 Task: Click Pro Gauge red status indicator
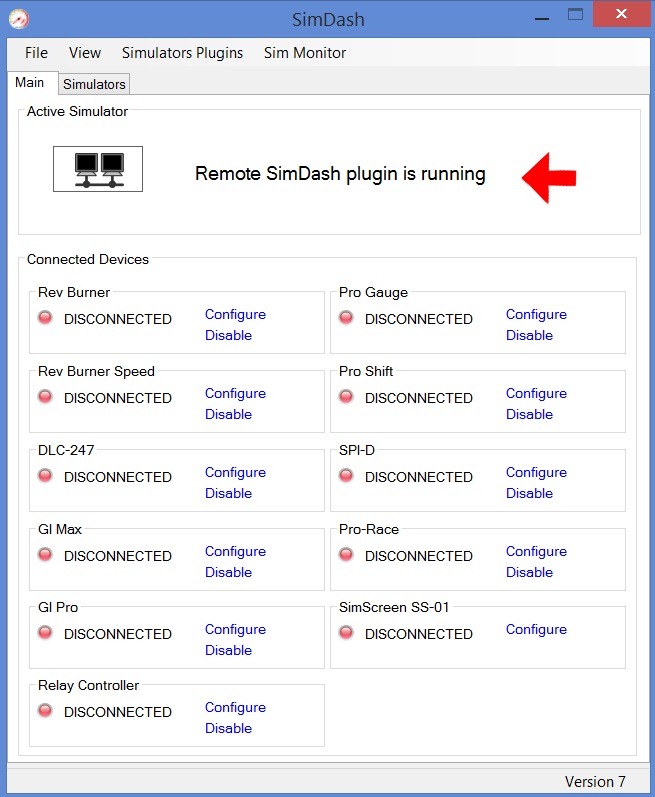[x=346, y=318]
